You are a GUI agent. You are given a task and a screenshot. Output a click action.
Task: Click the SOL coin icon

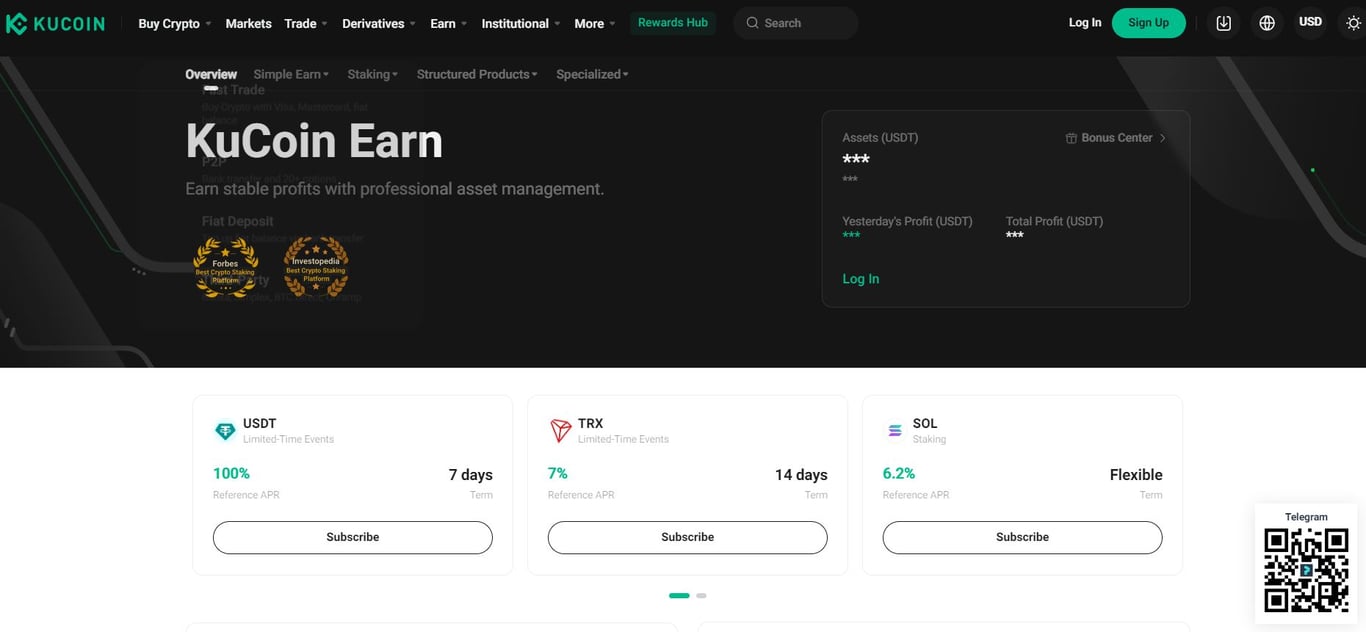894,430
